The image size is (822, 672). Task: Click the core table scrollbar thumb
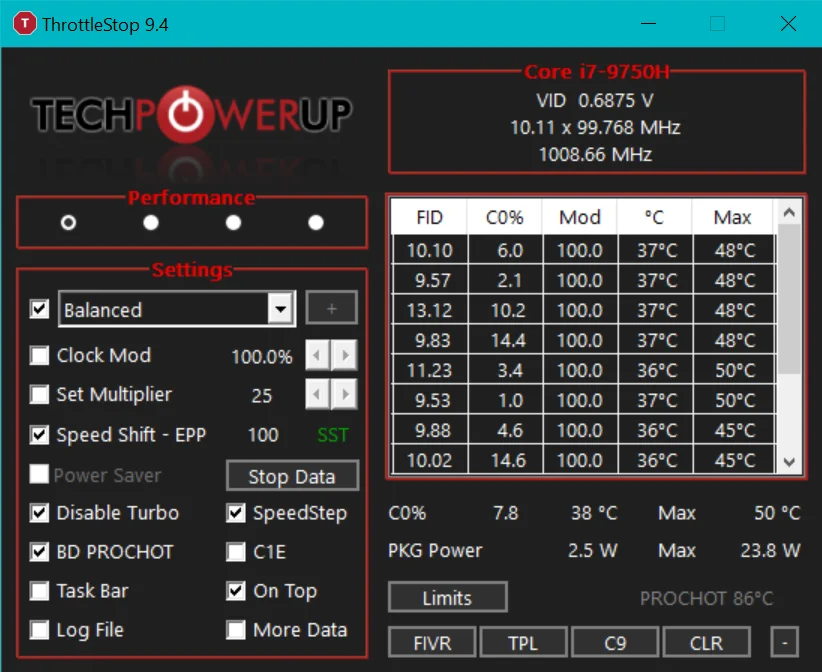pos(789,299)
